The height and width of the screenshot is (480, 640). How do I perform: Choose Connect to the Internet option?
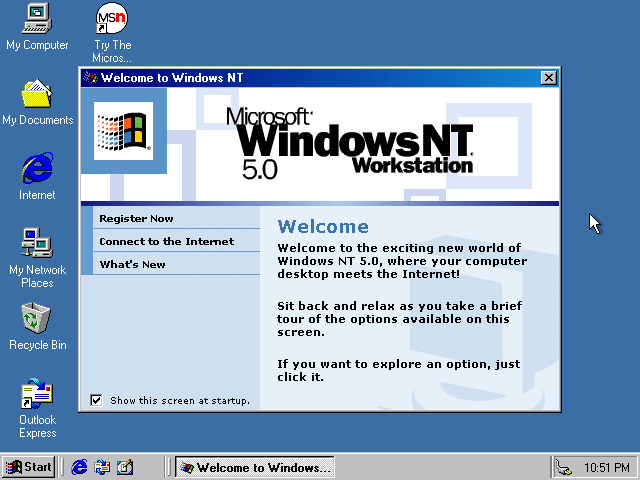coord(176,241)
